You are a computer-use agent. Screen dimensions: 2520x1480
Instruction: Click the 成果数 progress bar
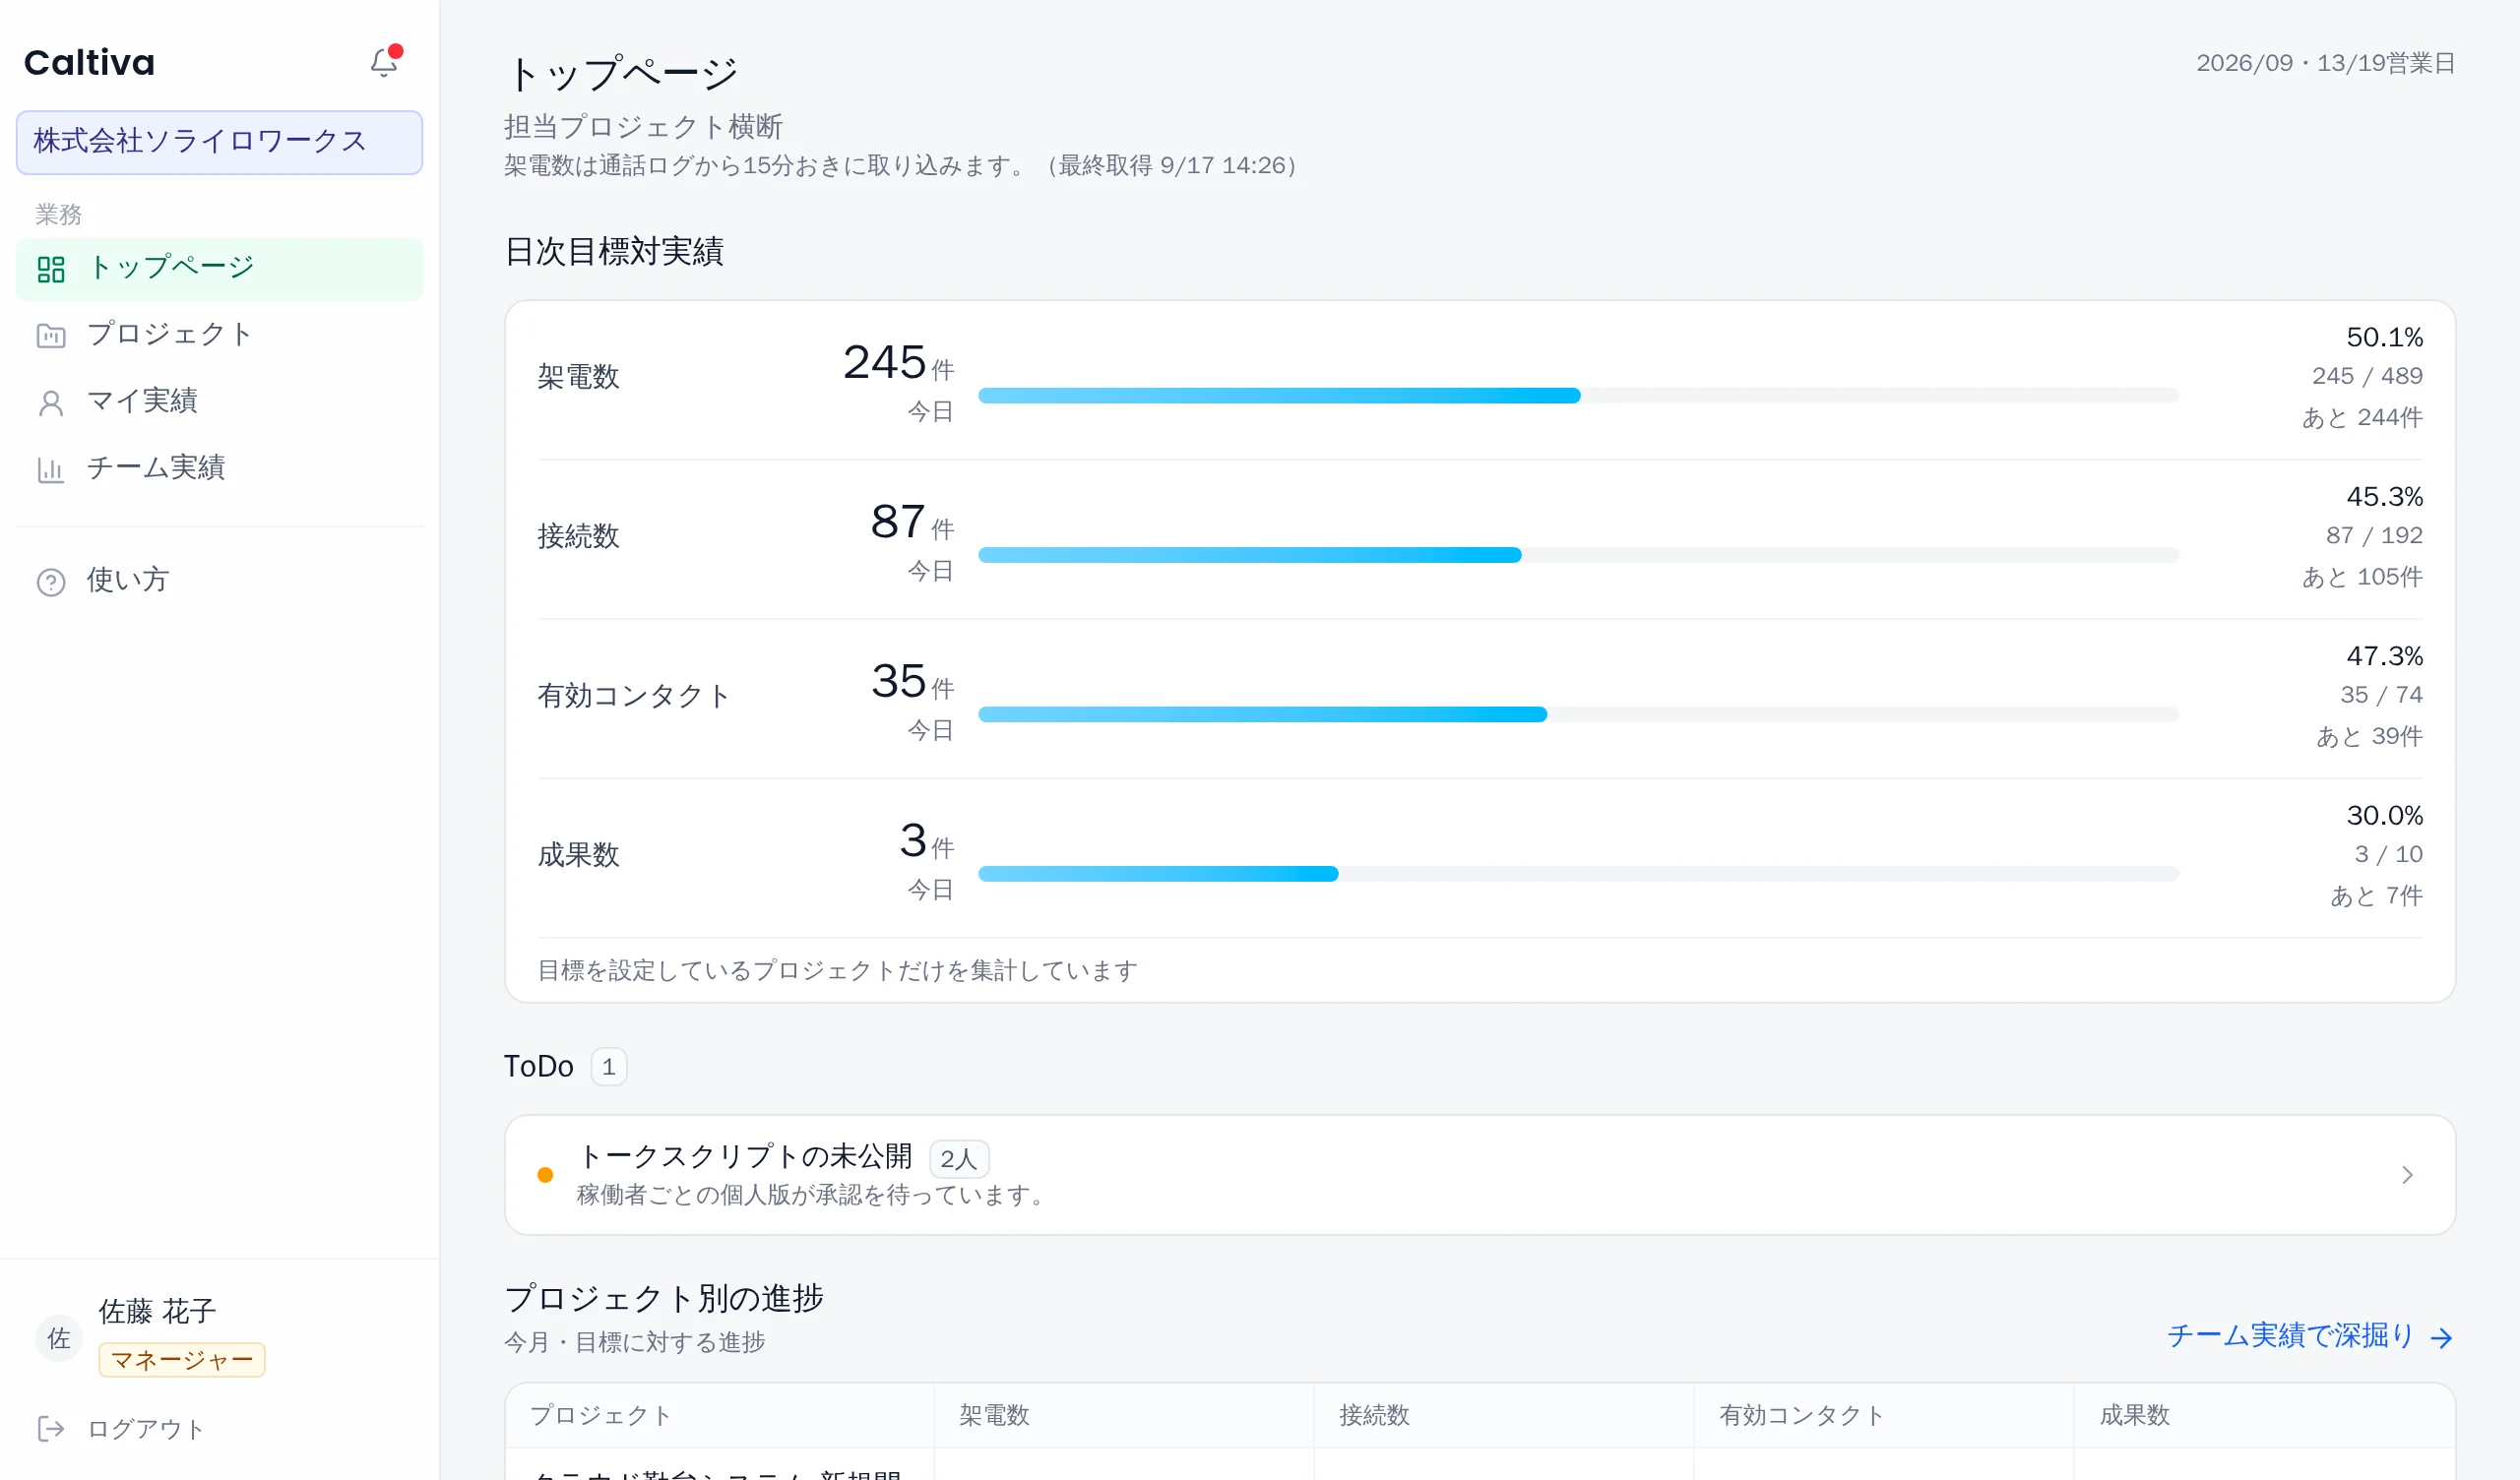pyautogui.click(x=1578, y=874)
